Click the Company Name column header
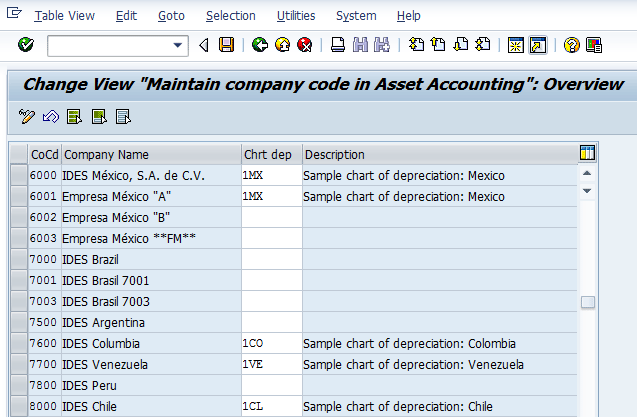637x417 pixels. coord(150,154)
